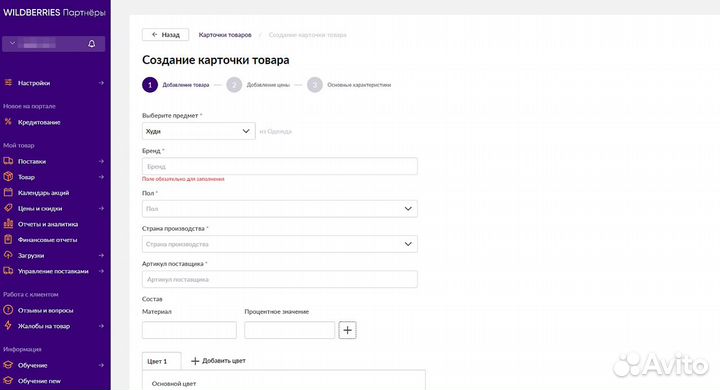Expand Жалобы на товар submenu arrow
The height and width of the screenshot is (390, 720).
tap(101, 326)
